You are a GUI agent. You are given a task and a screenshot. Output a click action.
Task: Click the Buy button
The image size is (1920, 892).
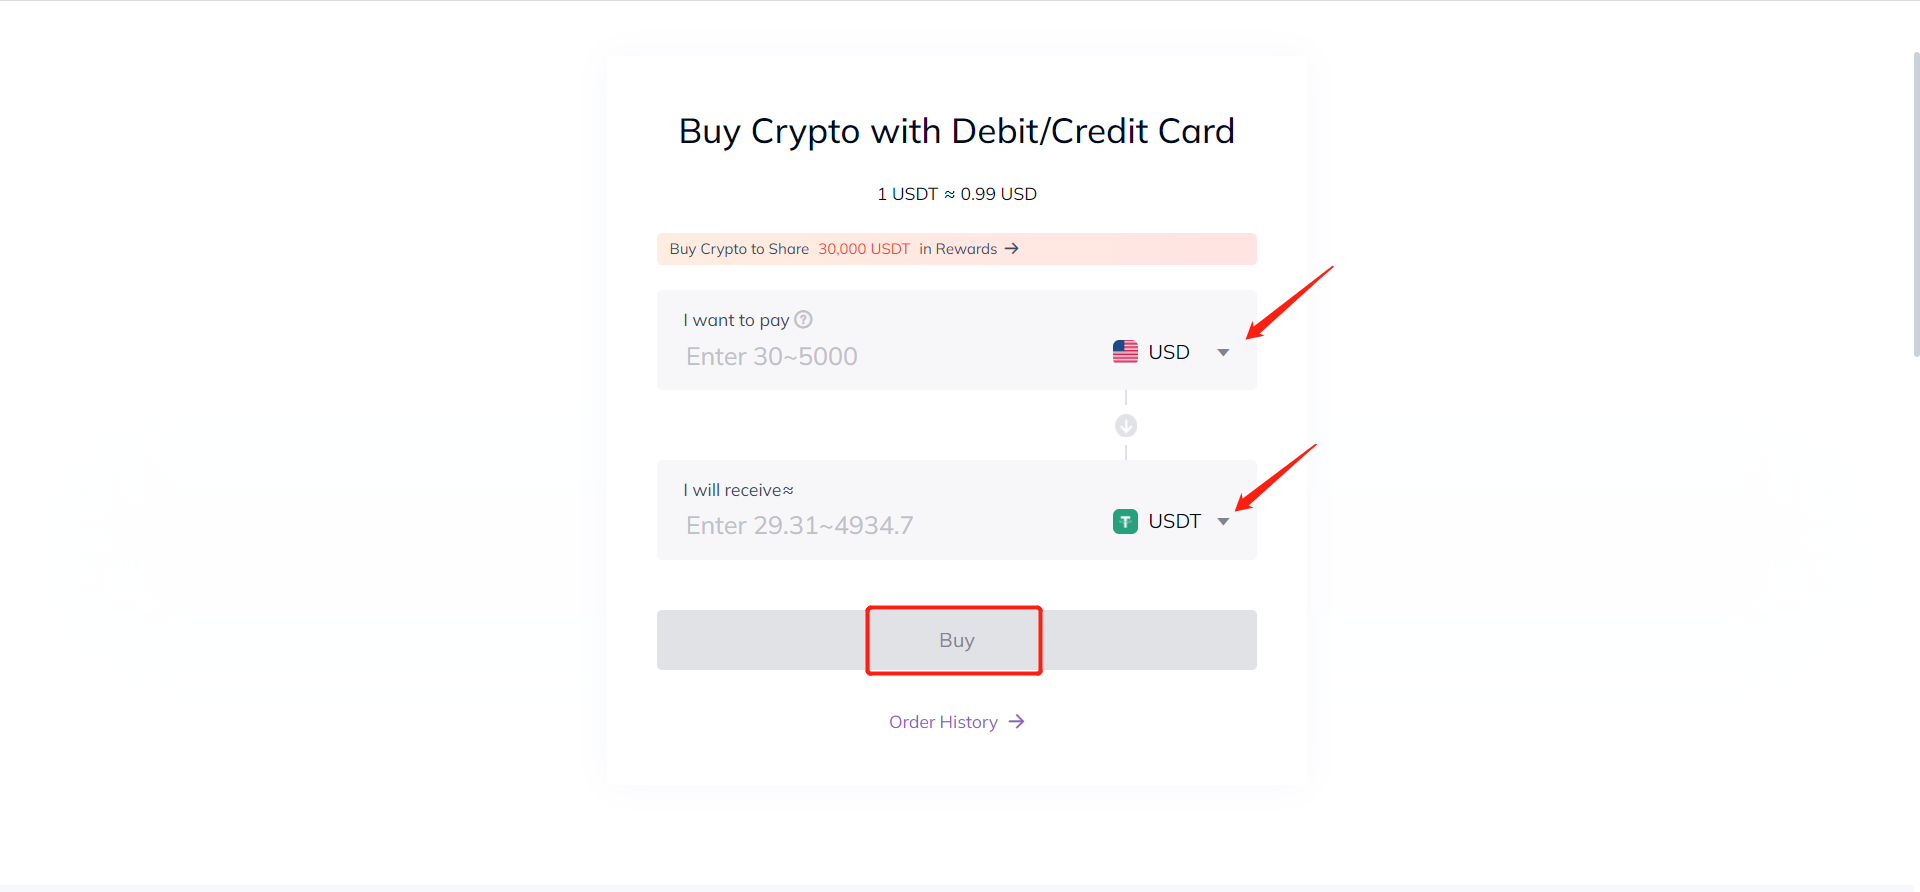pos(957,640)
